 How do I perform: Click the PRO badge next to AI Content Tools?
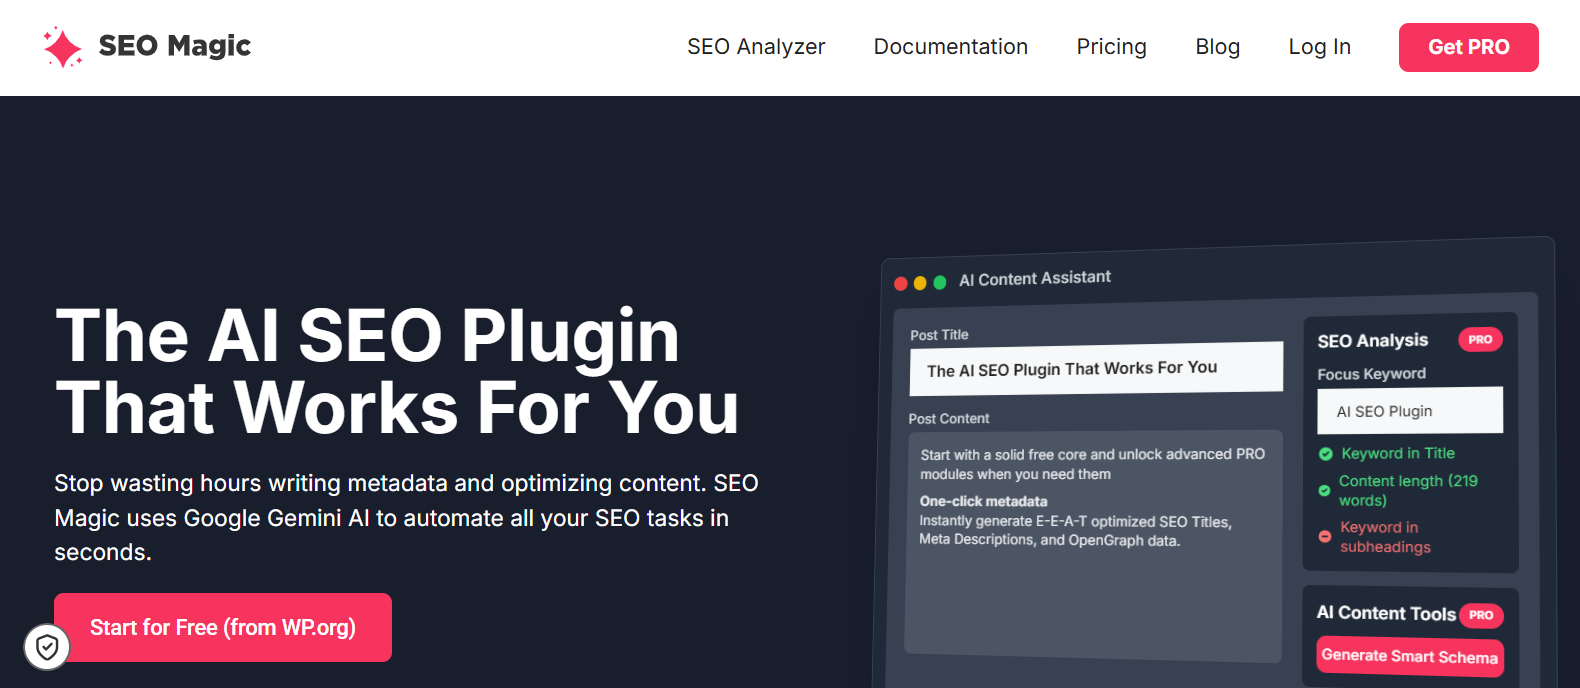1481,615
